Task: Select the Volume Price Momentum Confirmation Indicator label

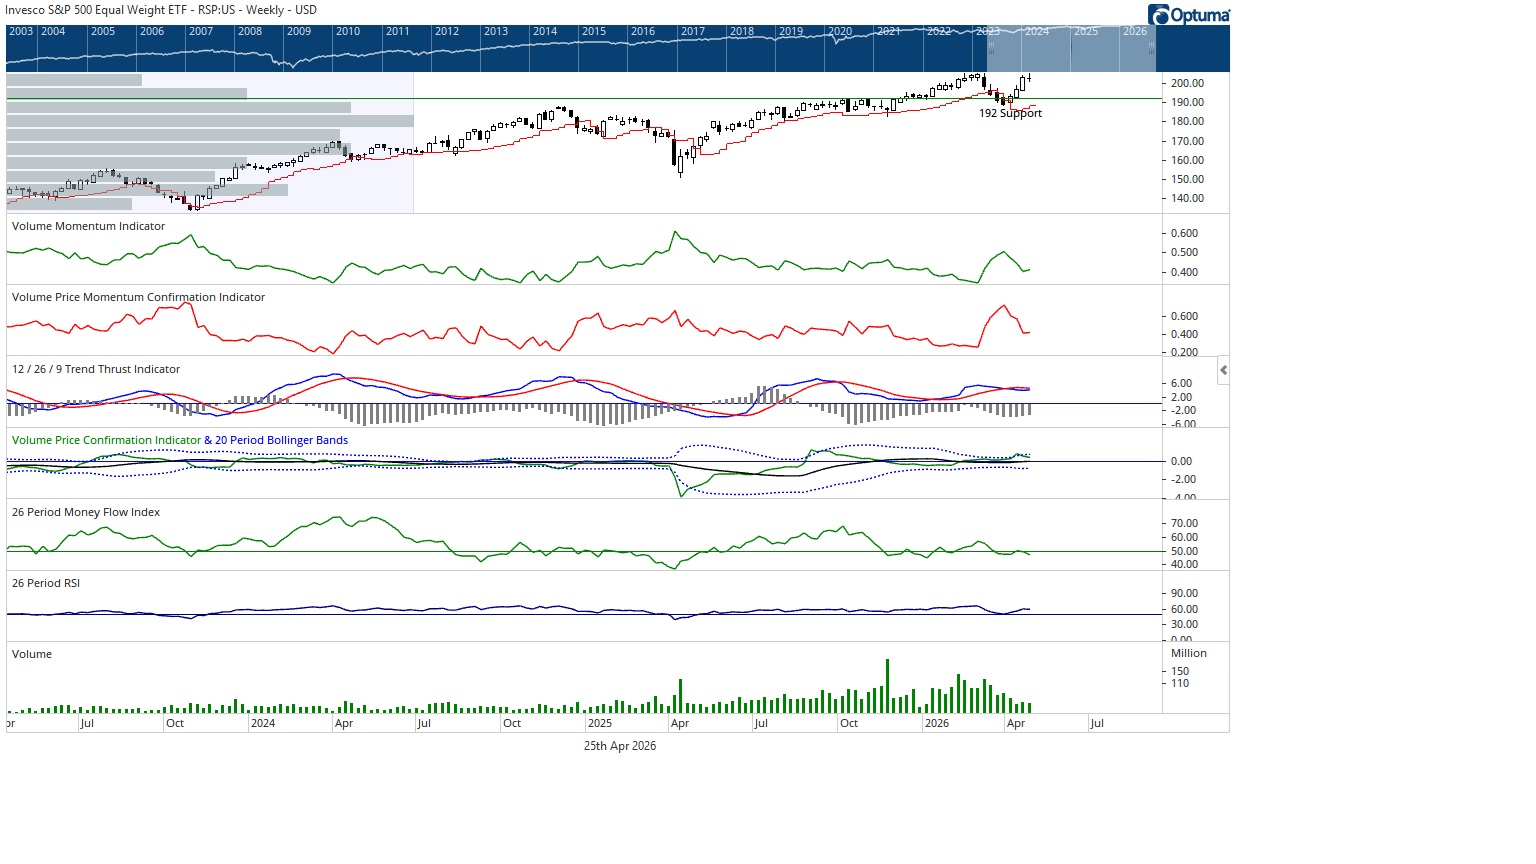Action: coord(138,297)
